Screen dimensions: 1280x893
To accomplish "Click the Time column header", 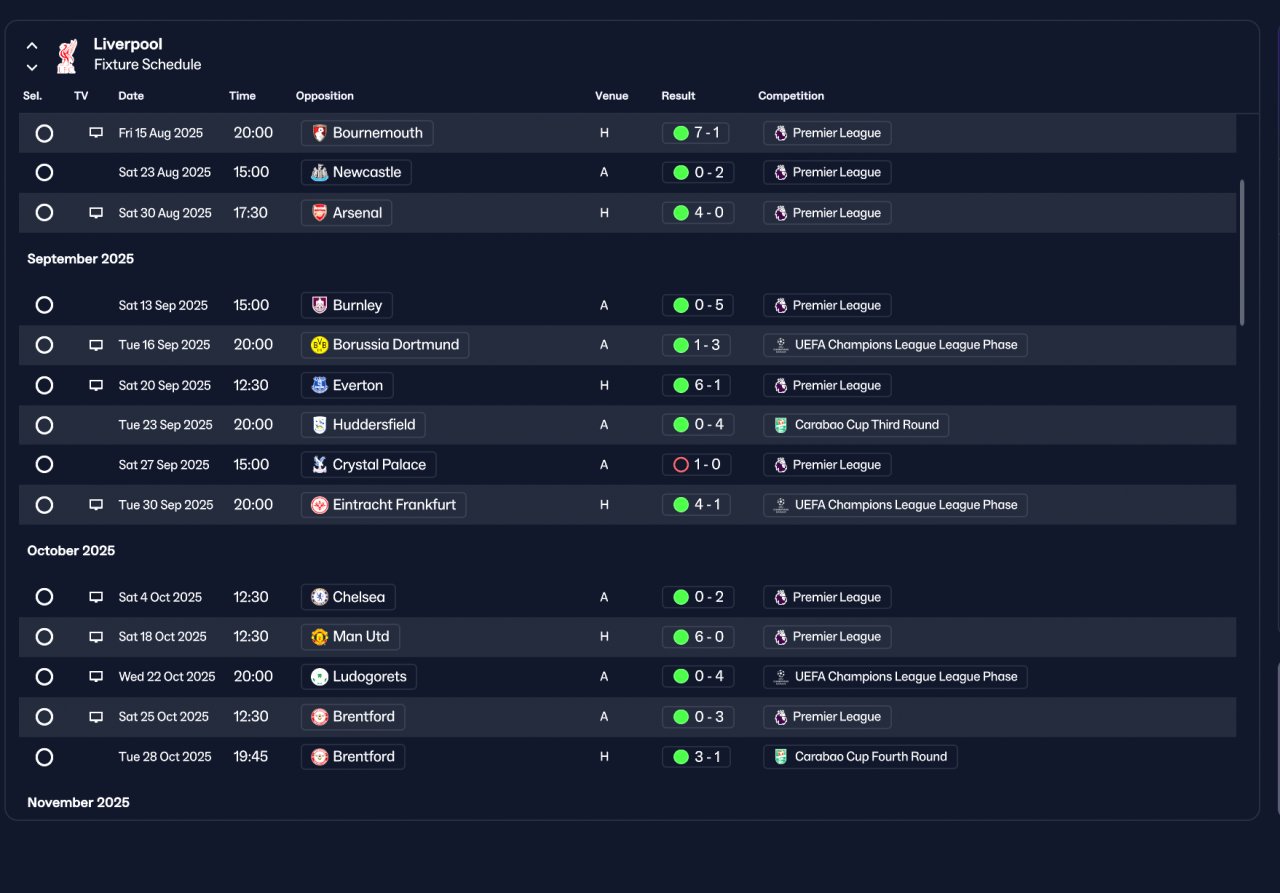I will point(242,96).
